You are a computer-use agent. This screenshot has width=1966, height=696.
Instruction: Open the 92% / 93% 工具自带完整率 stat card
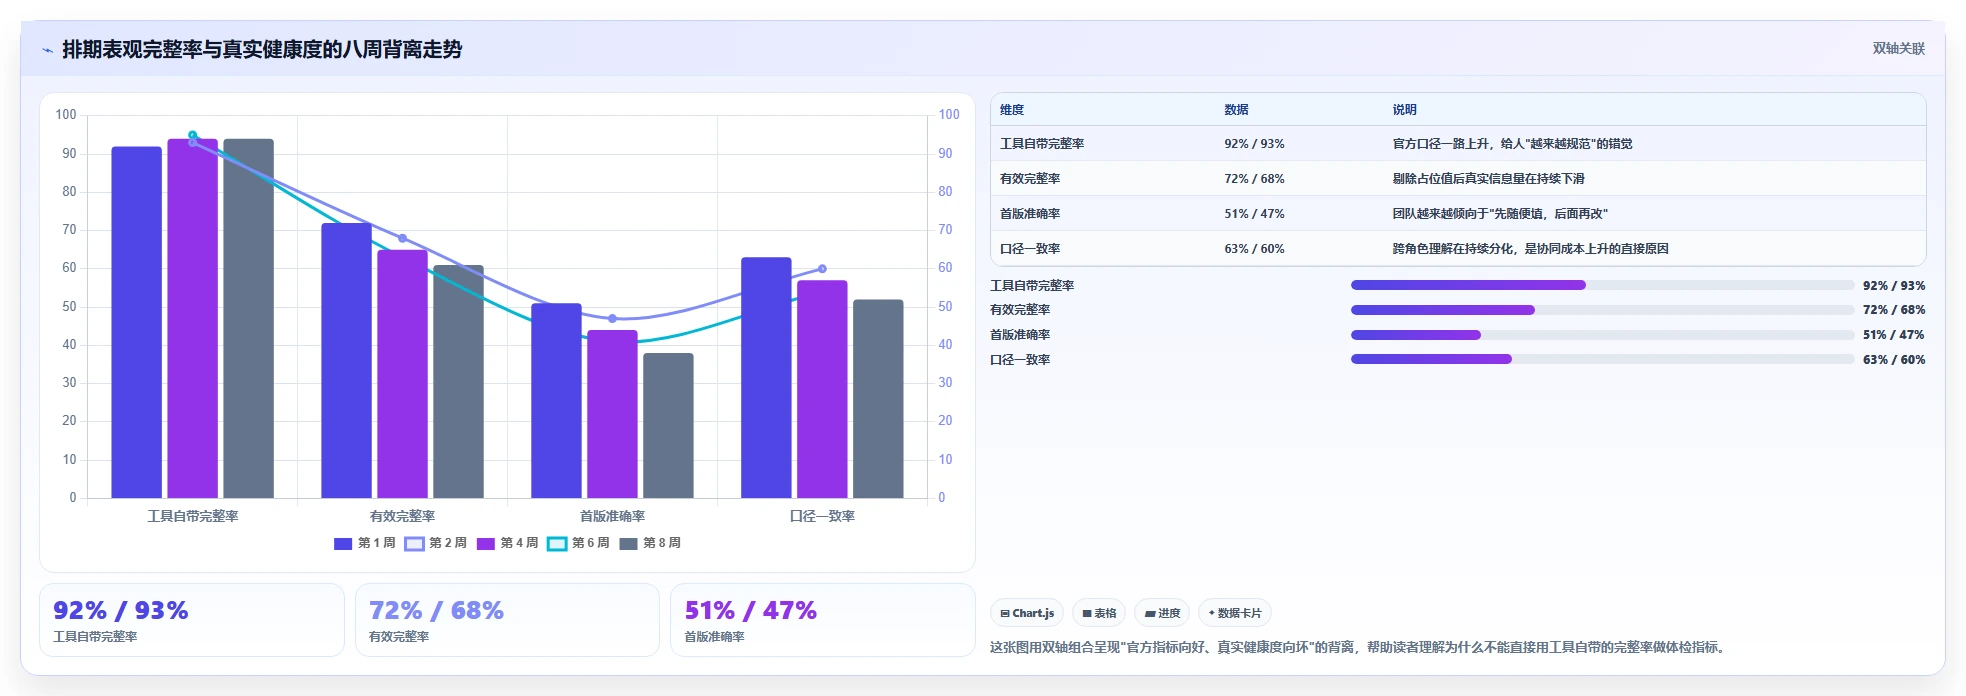pyautogui.click(x=192, y=620)
